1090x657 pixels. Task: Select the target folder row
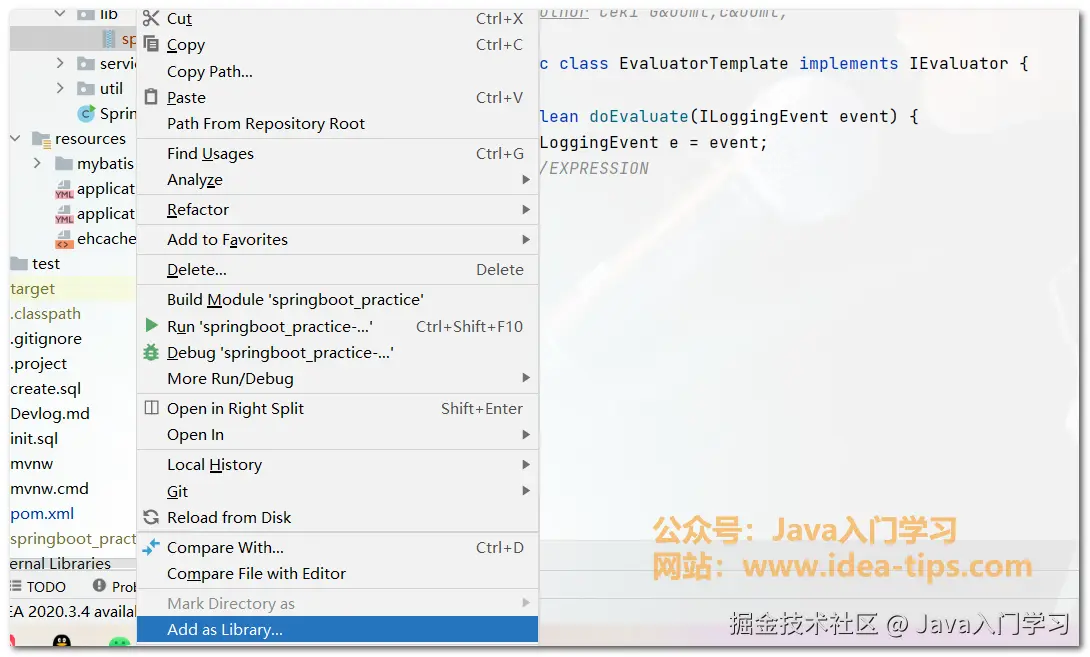pyautogui.click(x=72, y=289)
